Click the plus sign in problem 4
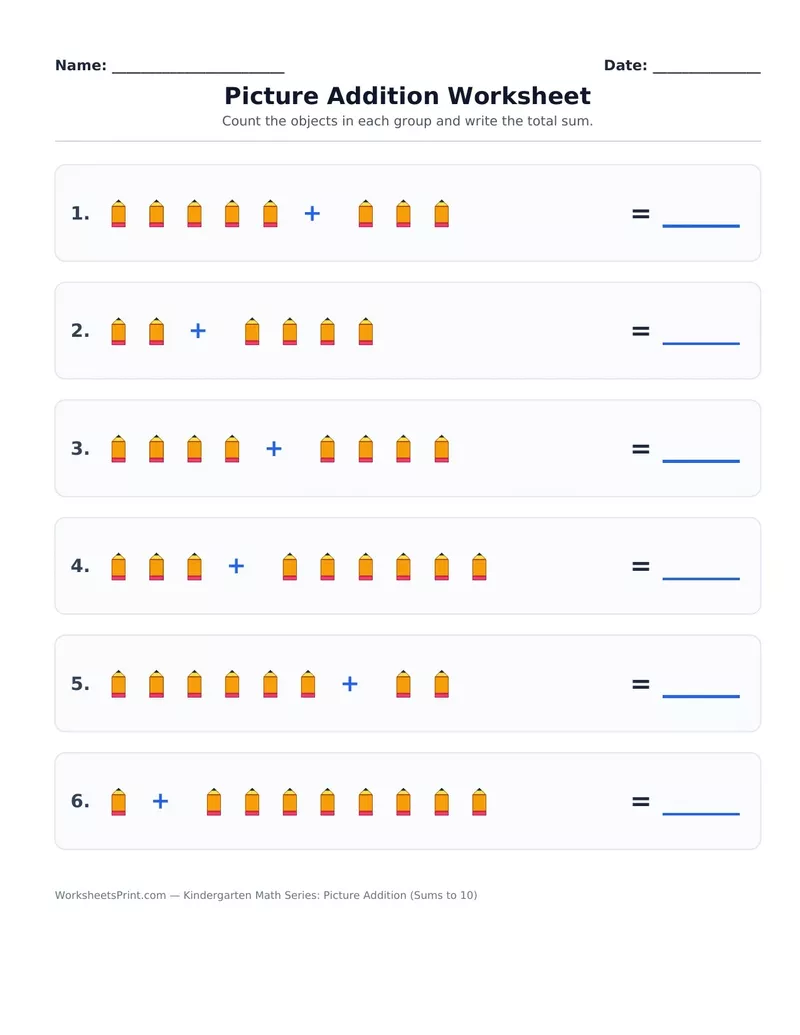Image resolution: width=800 pixels, height=1035 pixels. coord(236,566)
